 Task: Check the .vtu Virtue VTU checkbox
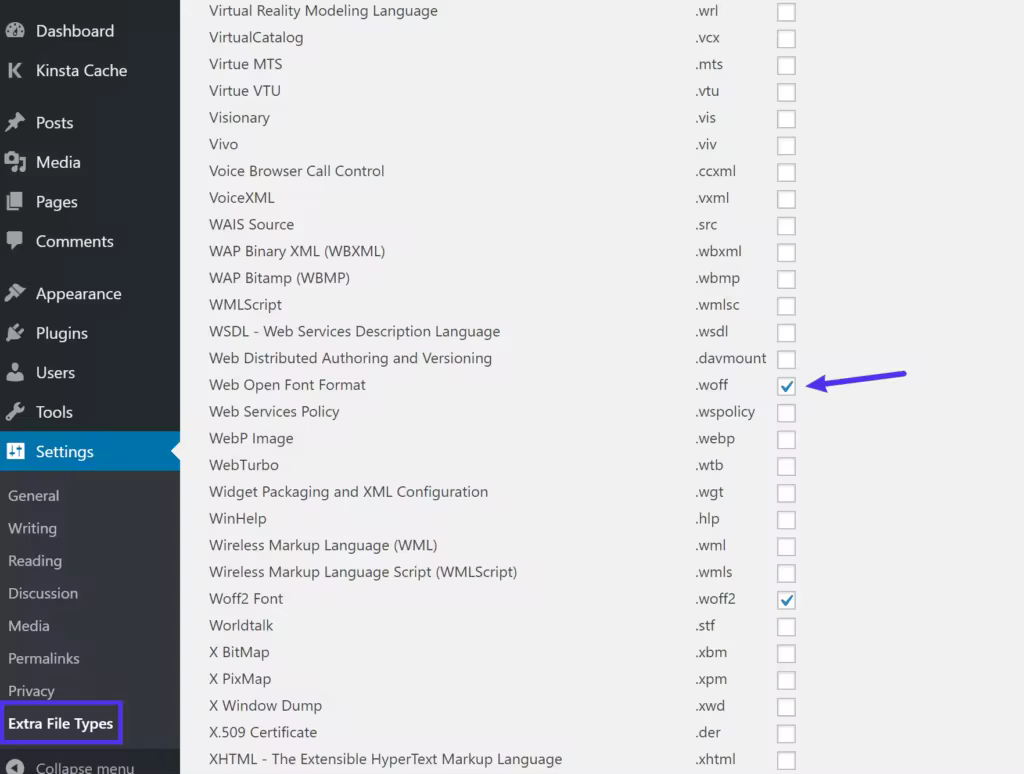[x=786, y=92]
